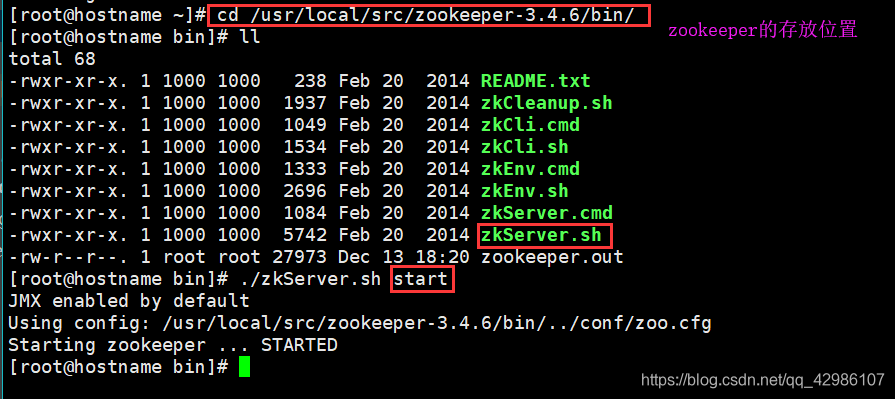Click the green terminal cursor block
The height and width of the screenshot is (399, 895).
point(244,366)
